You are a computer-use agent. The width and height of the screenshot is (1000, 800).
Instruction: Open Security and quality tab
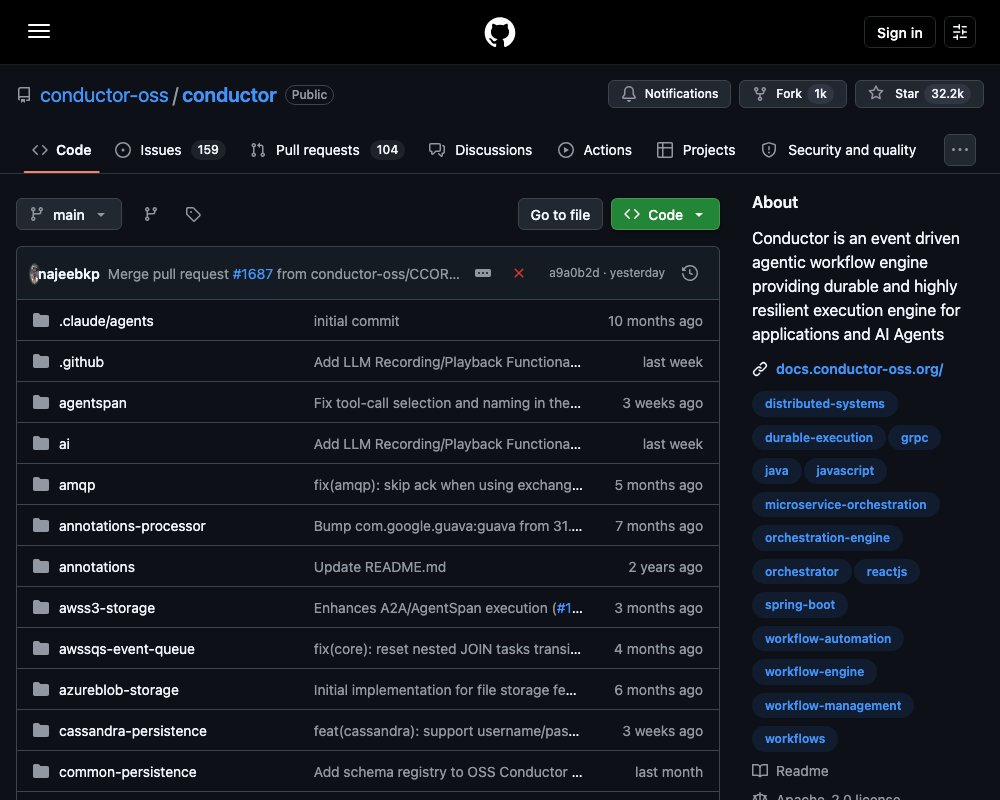(839, 150)
